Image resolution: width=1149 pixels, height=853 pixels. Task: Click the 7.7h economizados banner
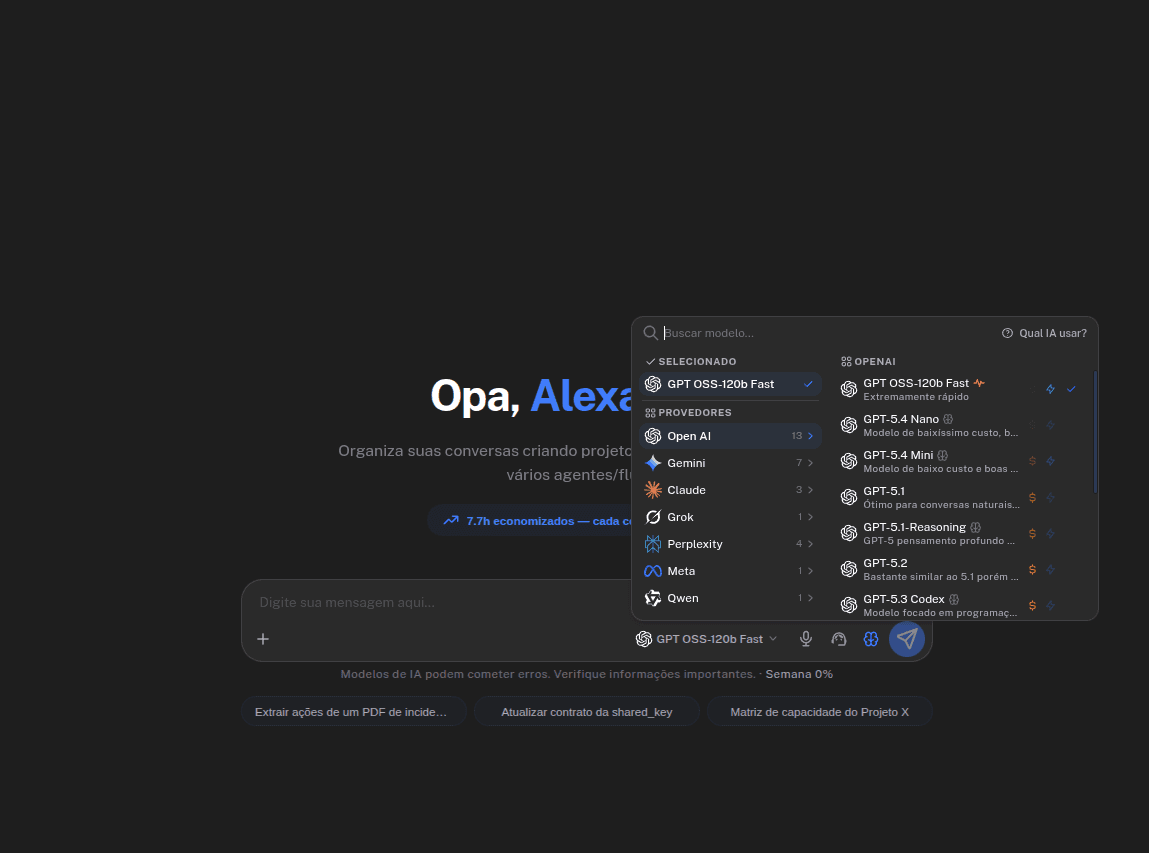(x=531, y=520)
